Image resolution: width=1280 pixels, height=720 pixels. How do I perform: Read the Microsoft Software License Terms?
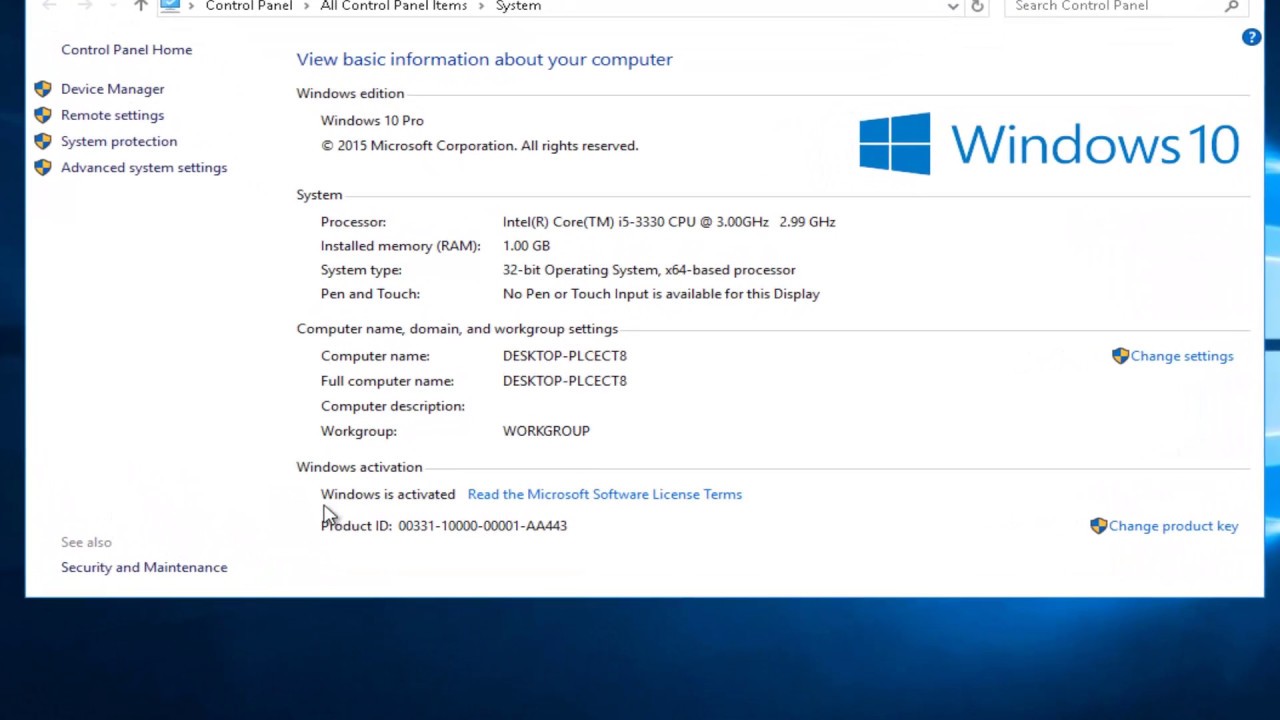pyautogui.click(x=605, y=494)
